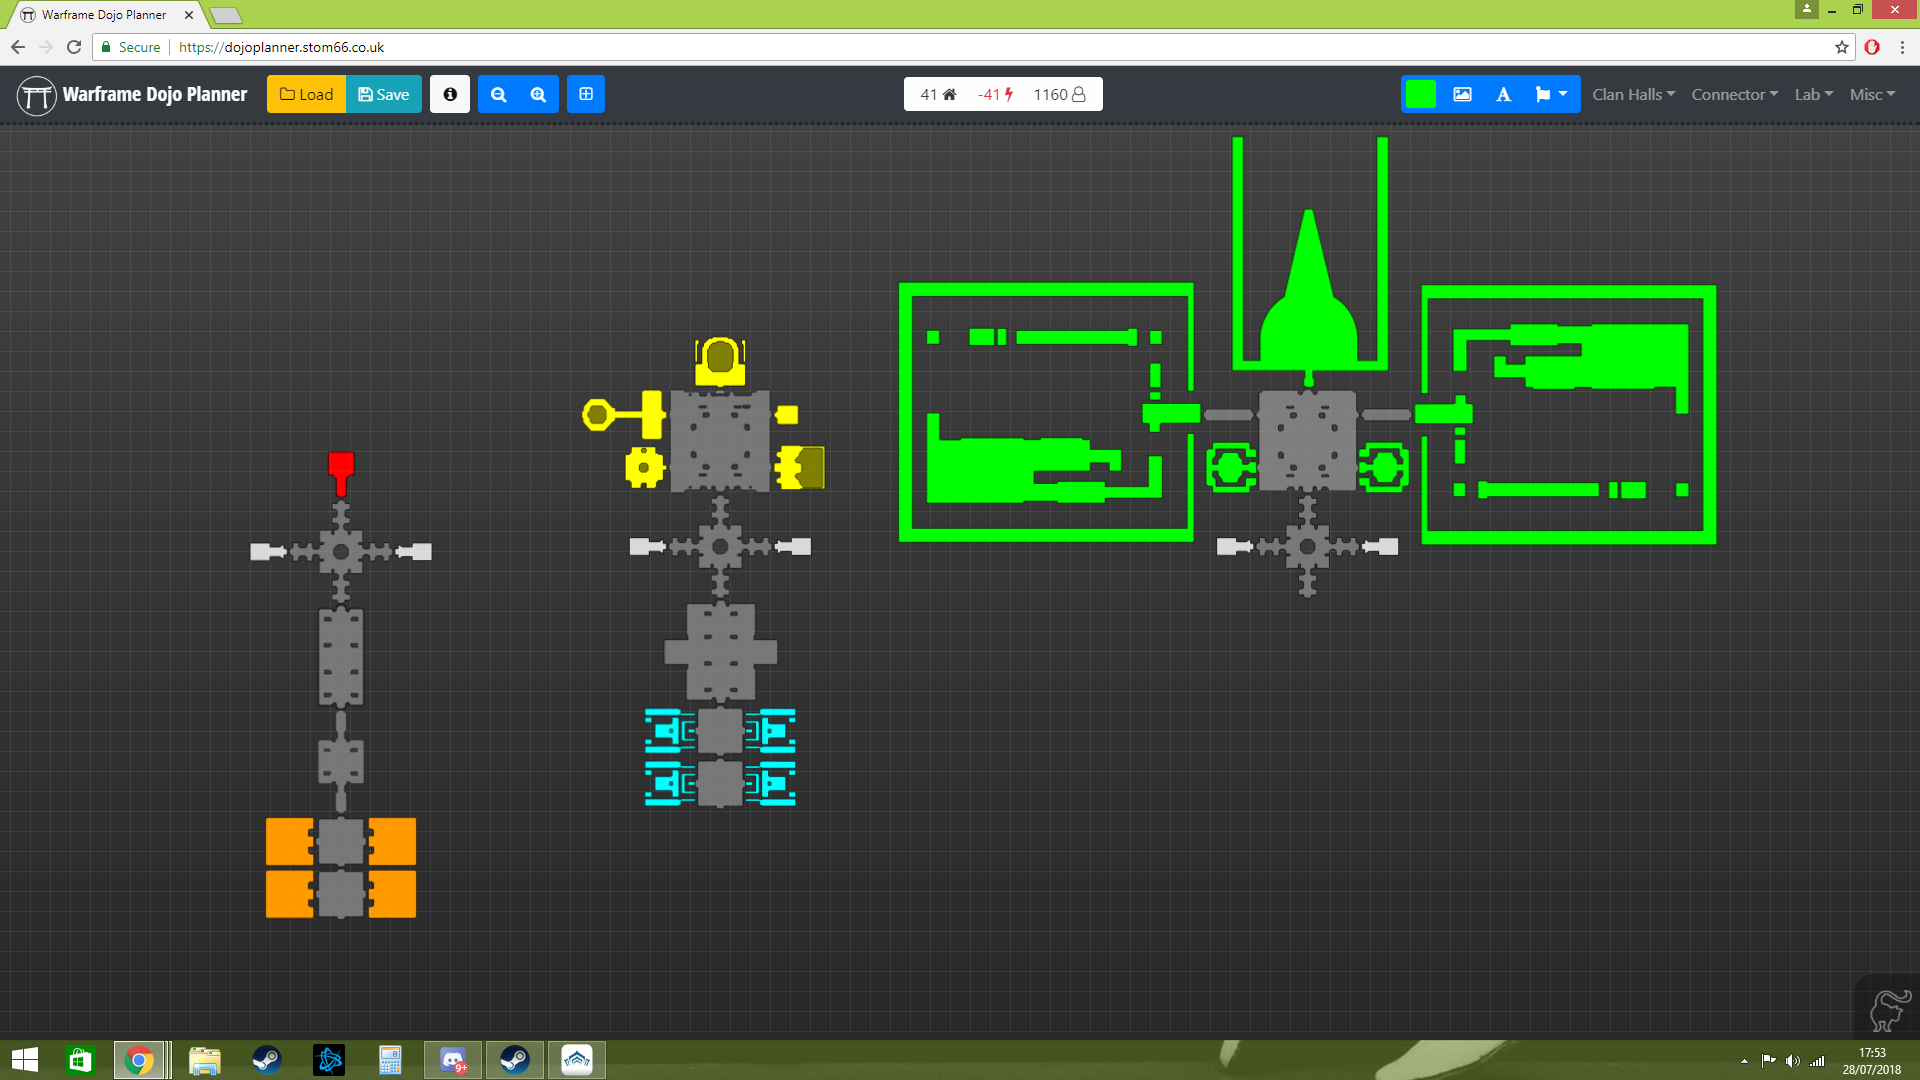The width and height of the screenshot is (1920, 1080).
Task: Open the info button
Action: click(450, 94)
